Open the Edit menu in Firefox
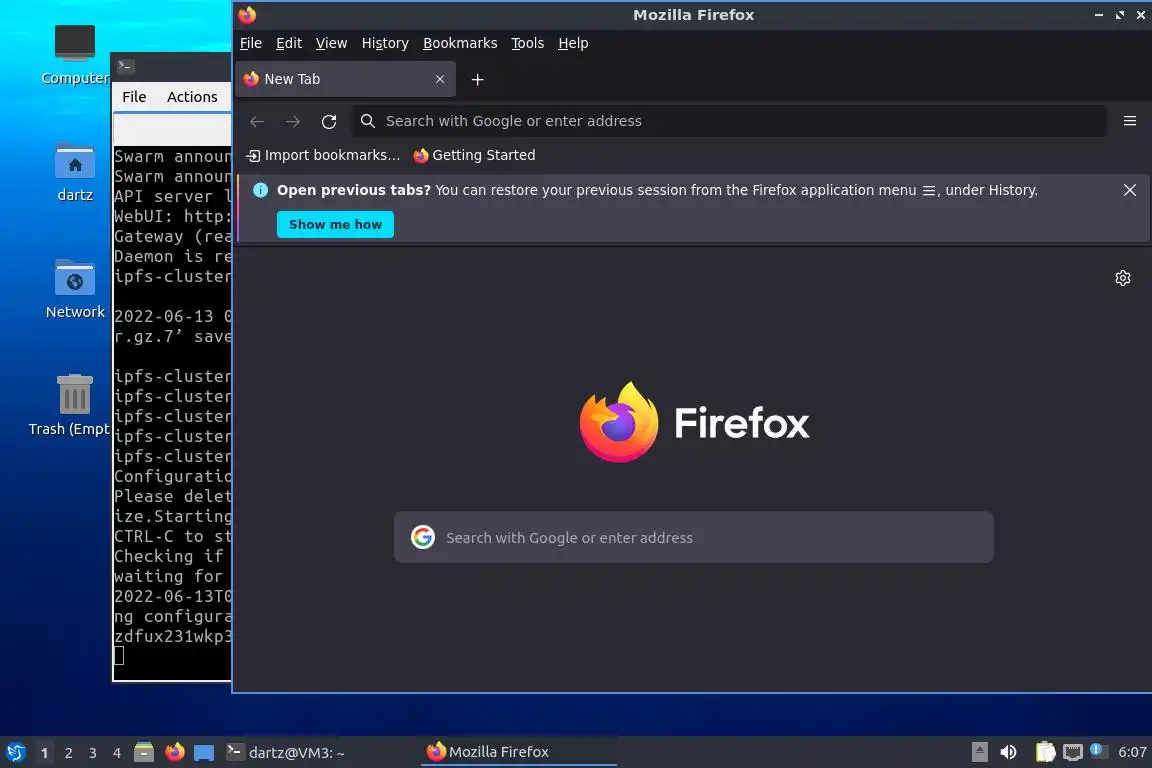 (289, 43)
